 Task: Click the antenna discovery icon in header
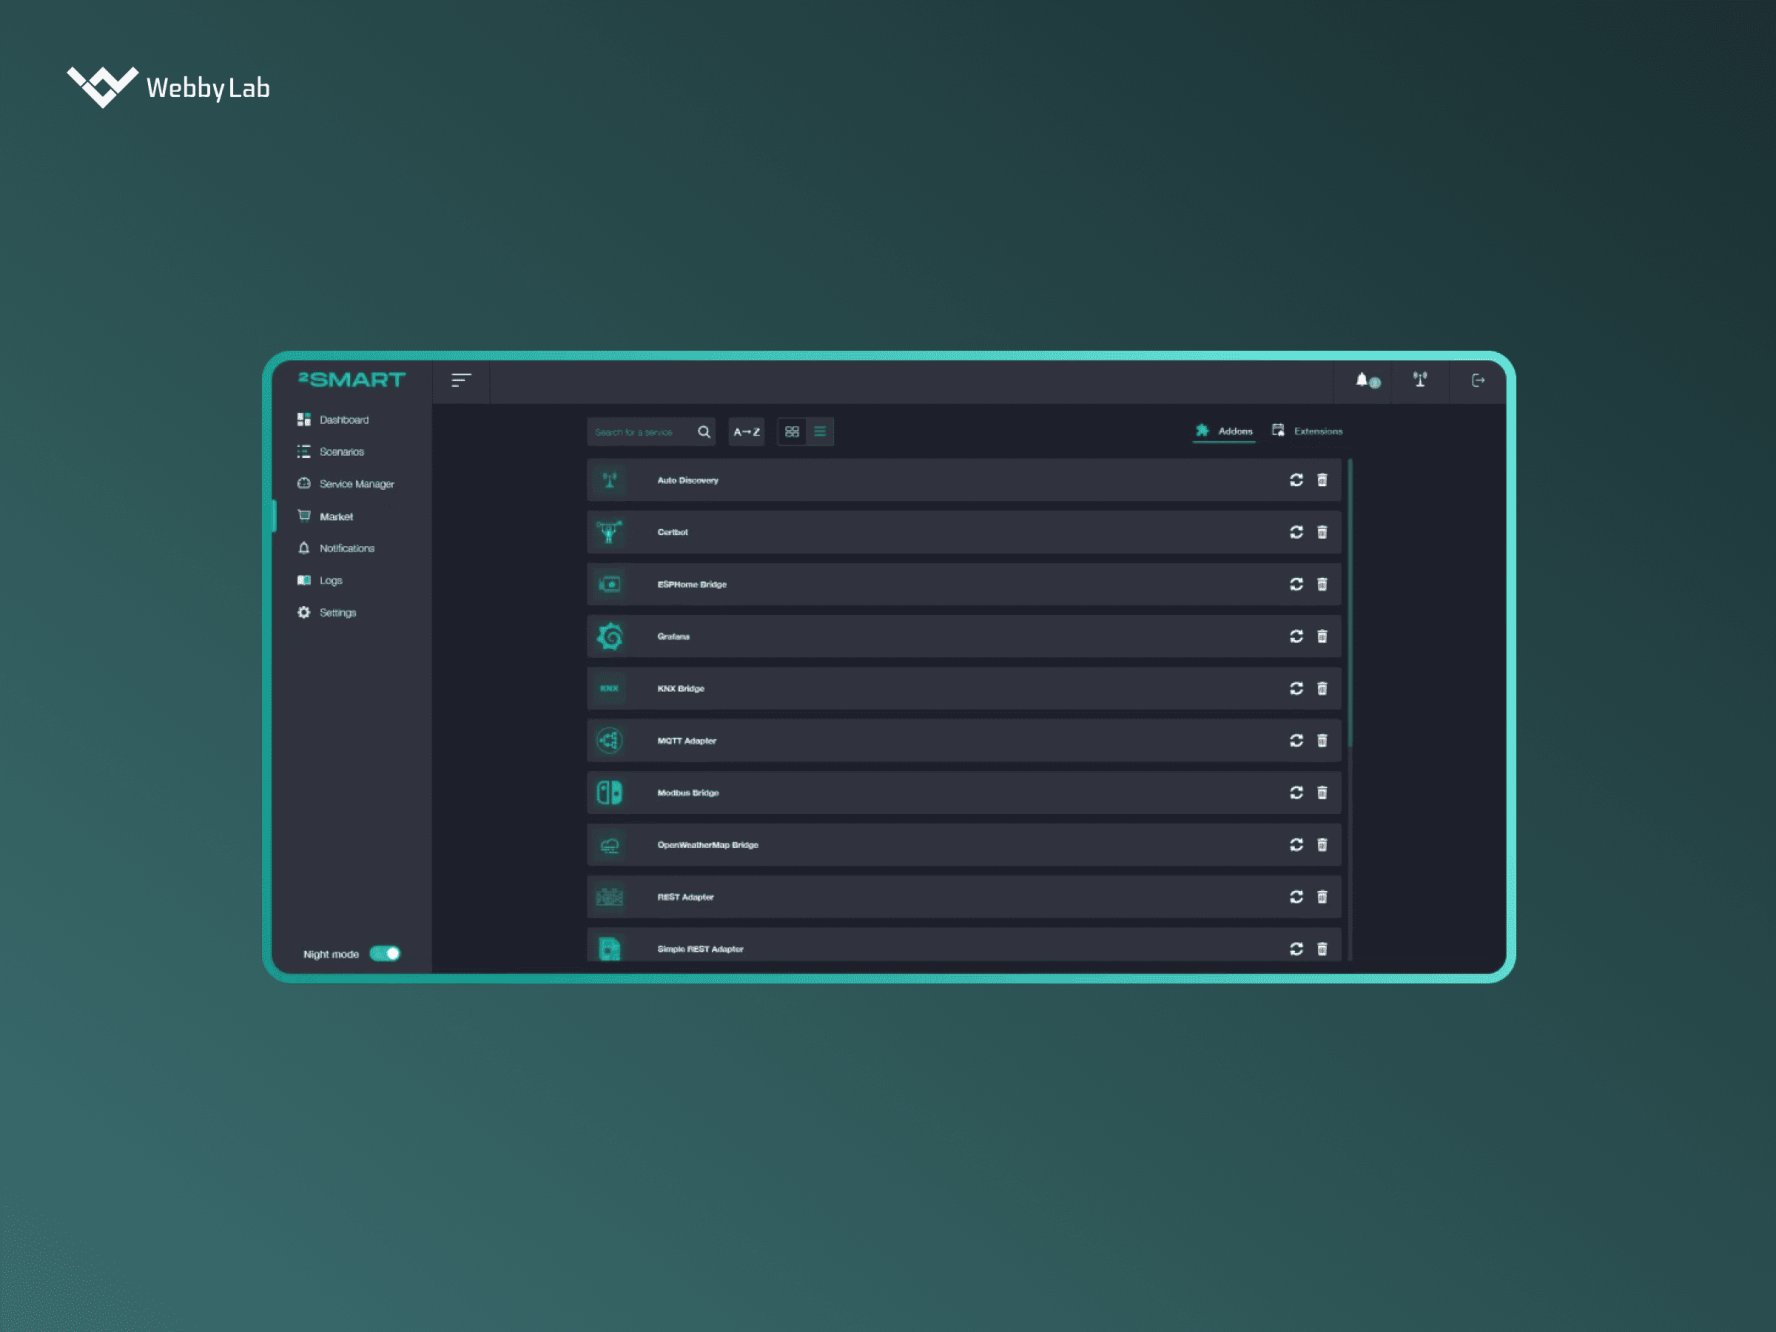click(1419, 380)
